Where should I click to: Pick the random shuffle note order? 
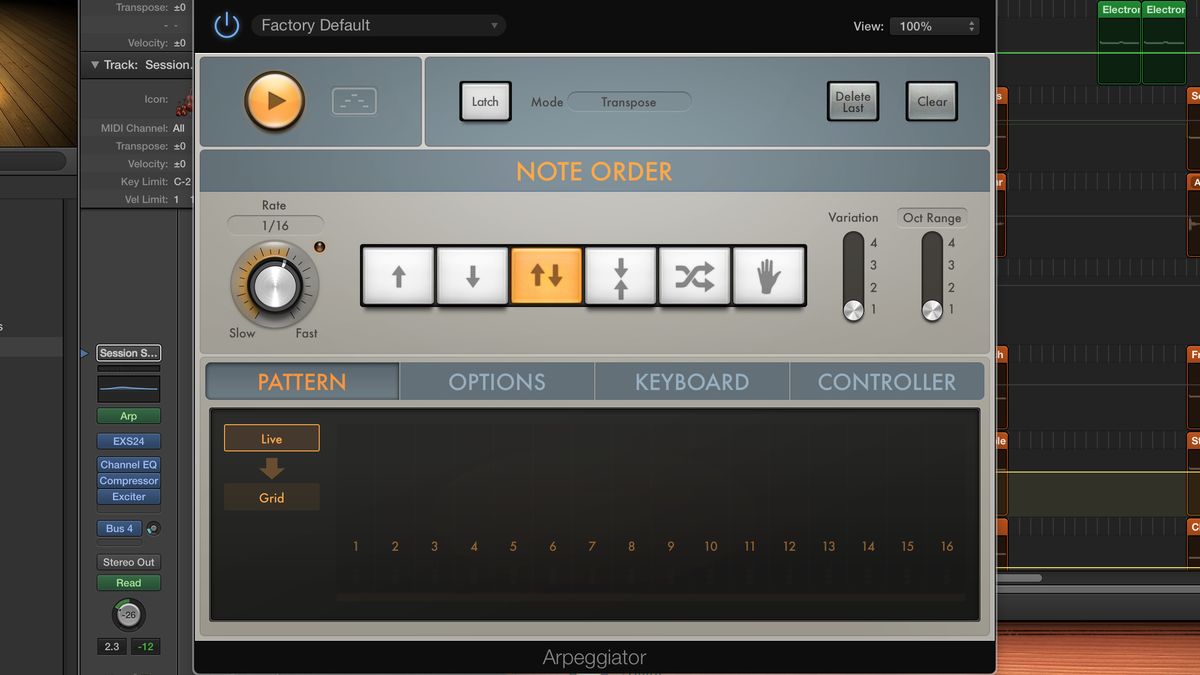click(x=694, y=276)
